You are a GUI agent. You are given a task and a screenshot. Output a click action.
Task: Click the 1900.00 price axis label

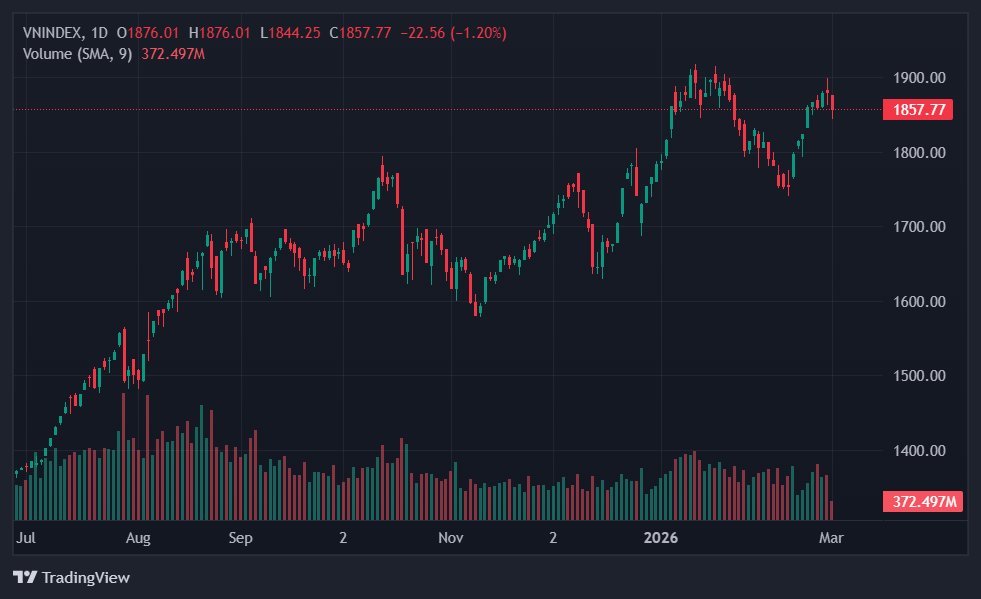(x=918, y=78)
